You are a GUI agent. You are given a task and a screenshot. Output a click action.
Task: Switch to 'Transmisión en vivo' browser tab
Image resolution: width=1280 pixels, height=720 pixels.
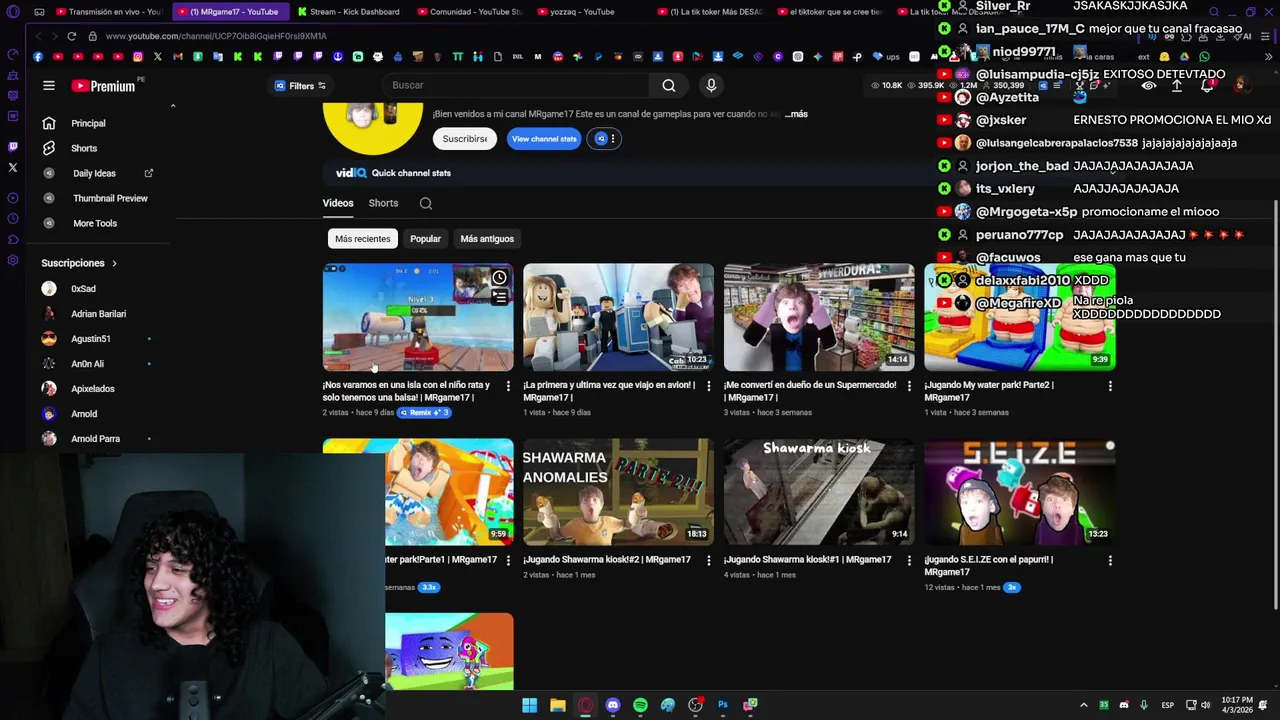coord(108,12)
